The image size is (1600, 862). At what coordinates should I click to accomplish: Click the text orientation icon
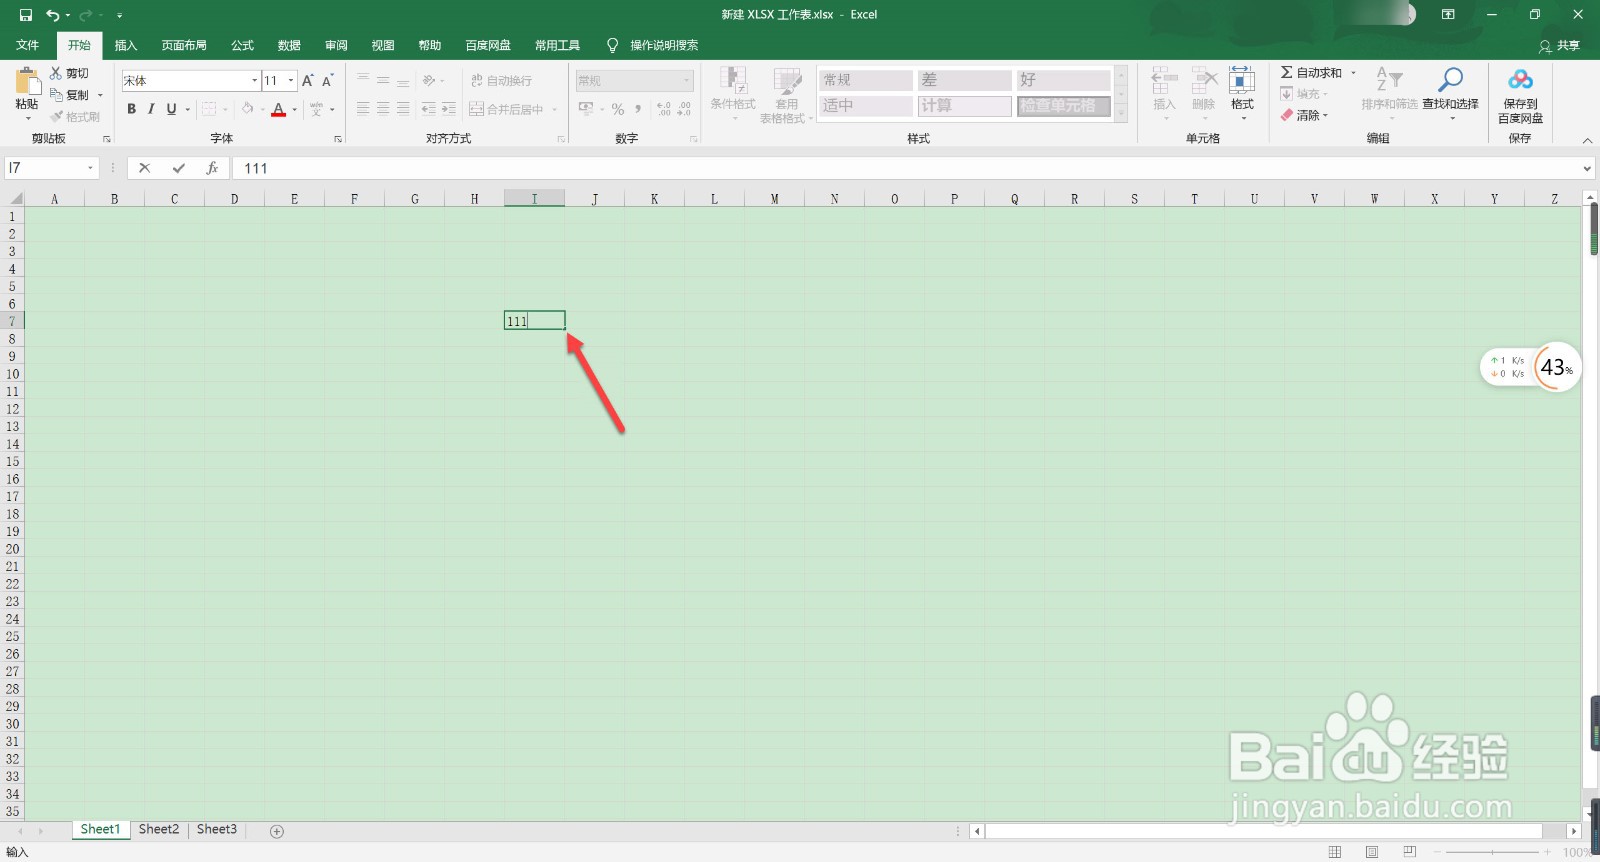(x=429, y=80)
